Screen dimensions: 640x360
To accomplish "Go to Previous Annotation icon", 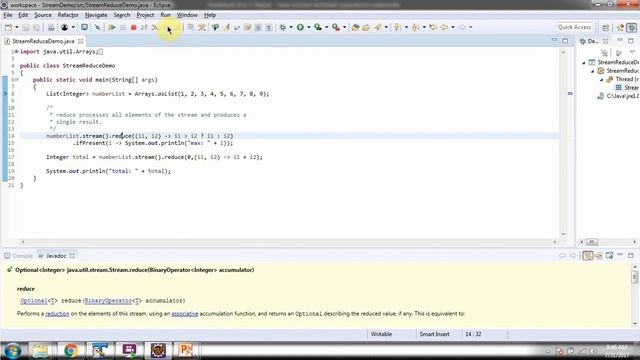I will (416, 27).
